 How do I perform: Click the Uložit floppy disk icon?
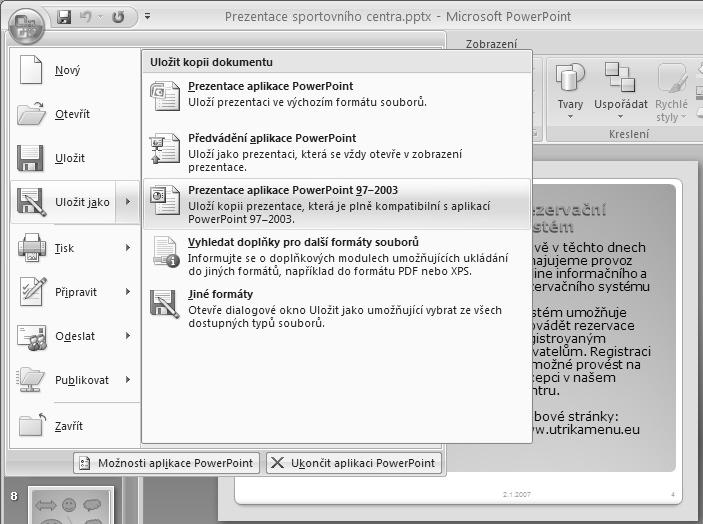coord(30,158)
